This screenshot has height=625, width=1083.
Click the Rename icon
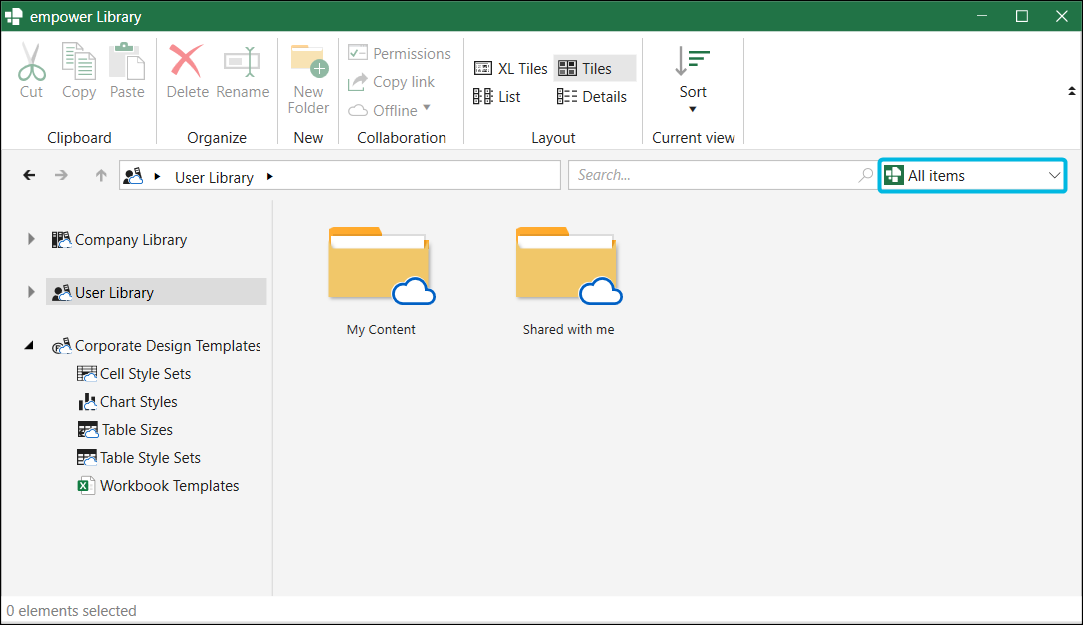pos(242,62)
